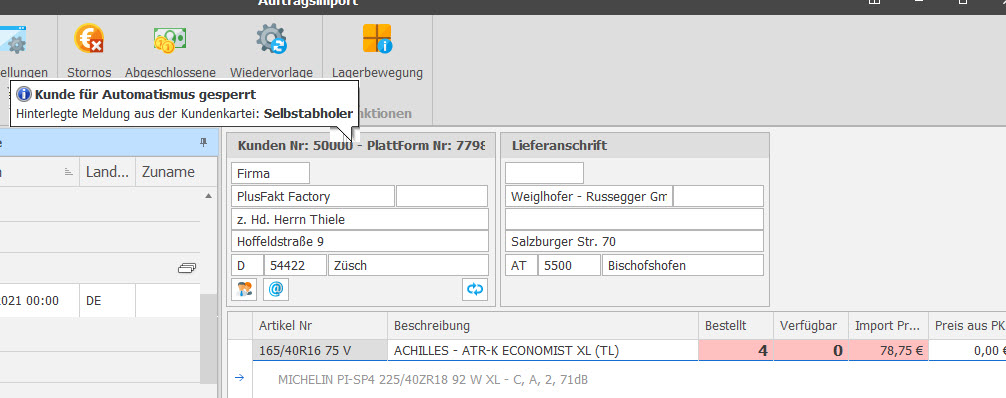Edit delivery country code AT field
This screenshot has height=398, width=1006.
521,265
